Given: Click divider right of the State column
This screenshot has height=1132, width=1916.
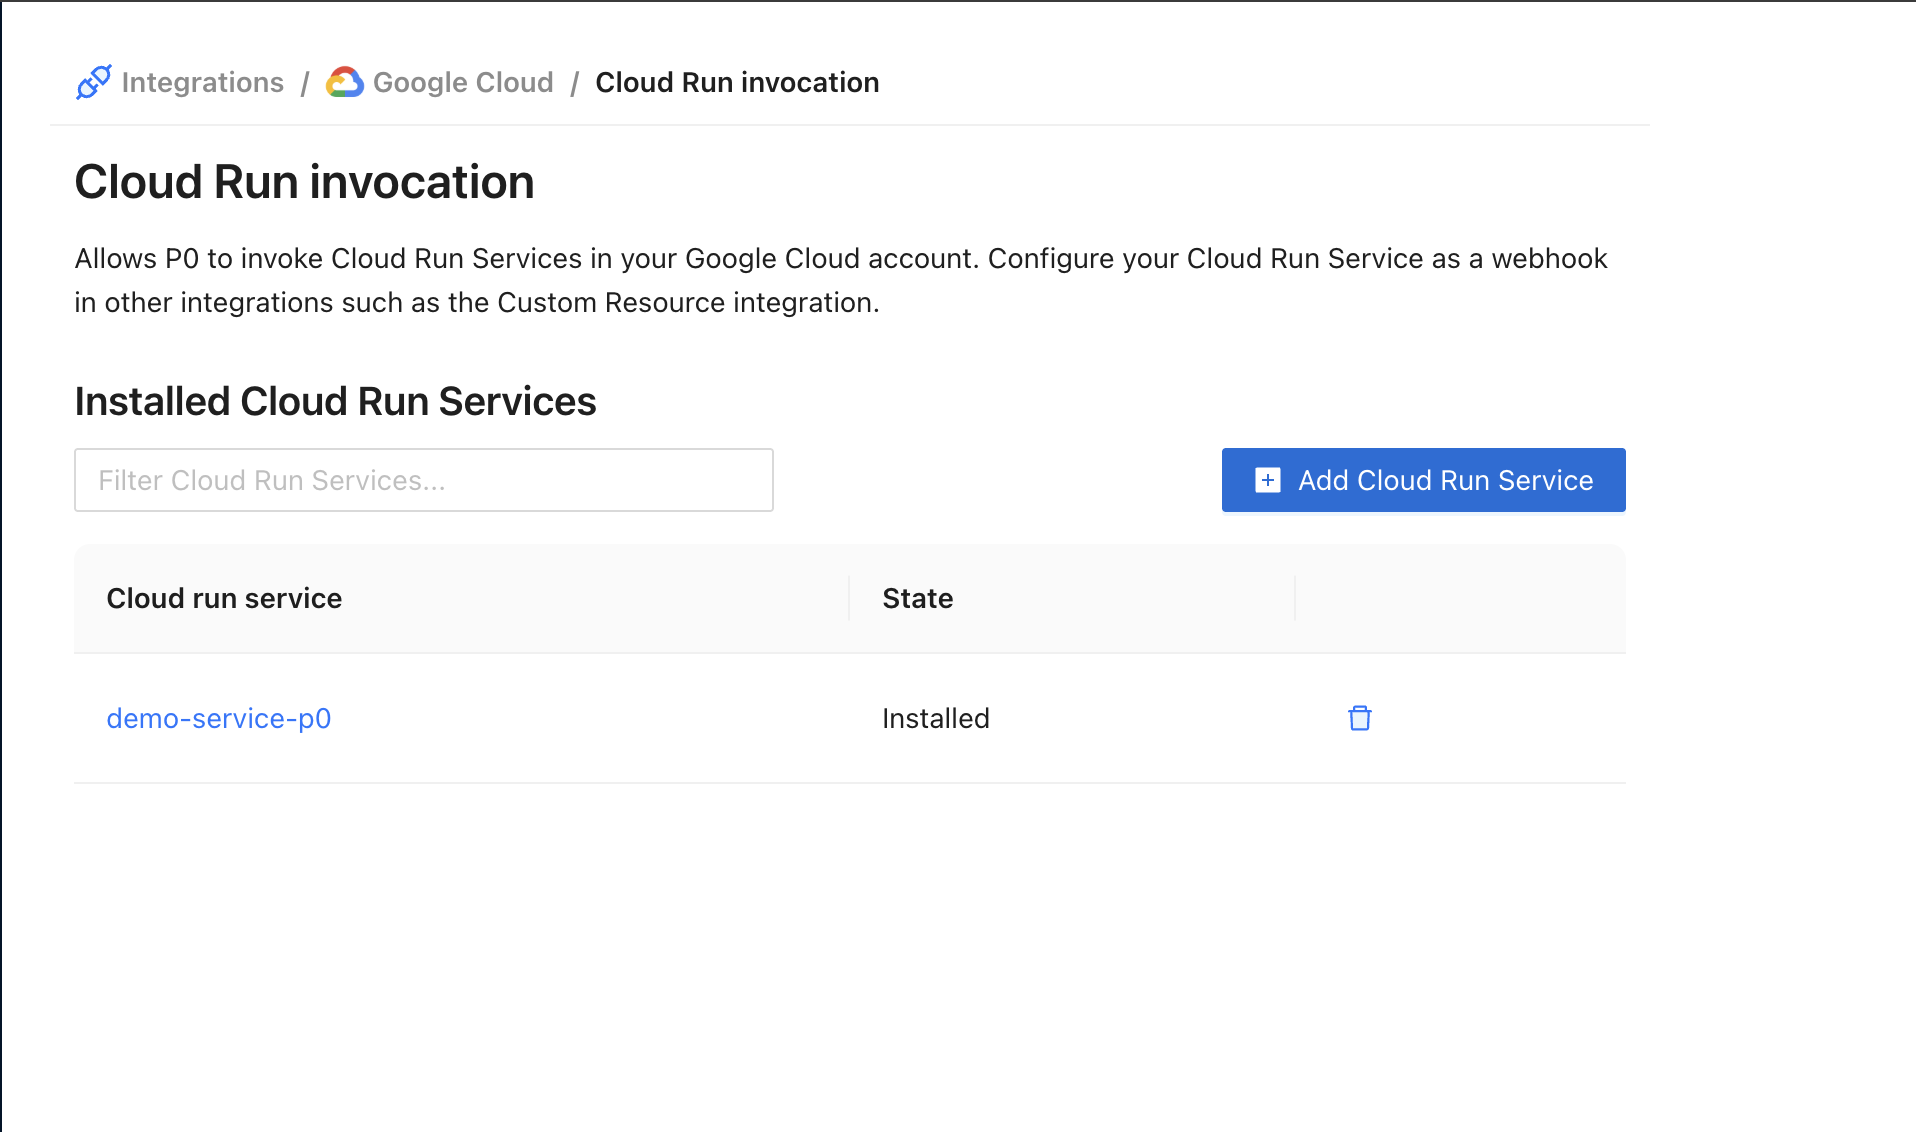Looking at the screenshot, I should point(1295,598).
